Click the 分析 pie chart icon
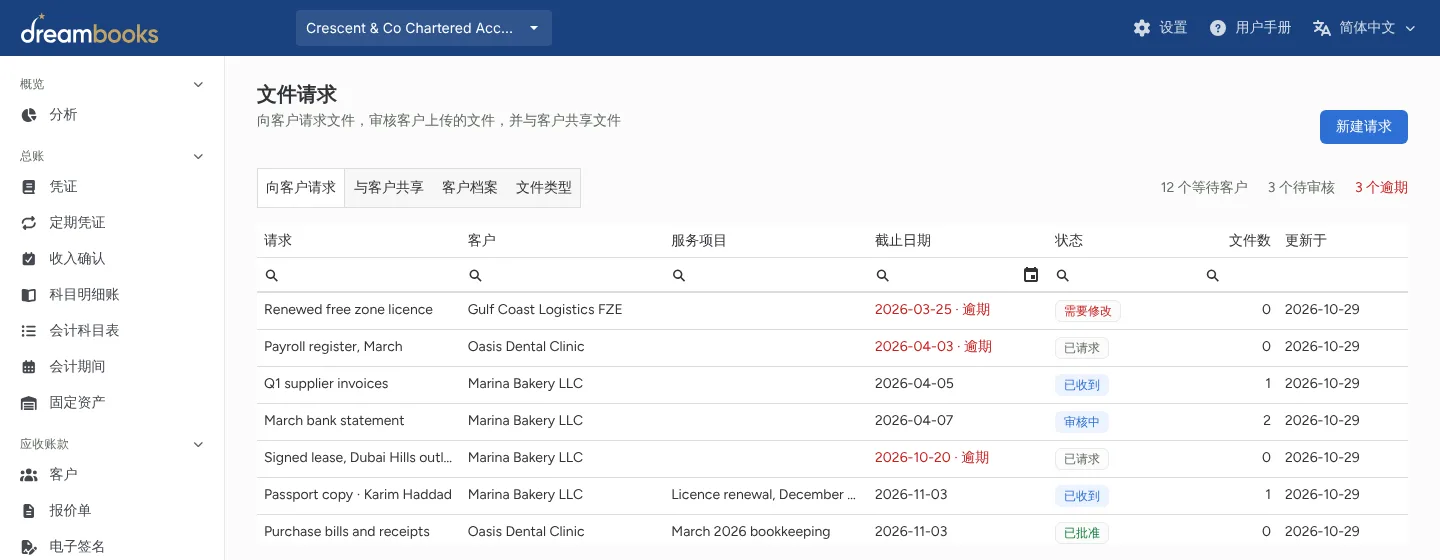The image size is (1440, 560). [29, 115]
